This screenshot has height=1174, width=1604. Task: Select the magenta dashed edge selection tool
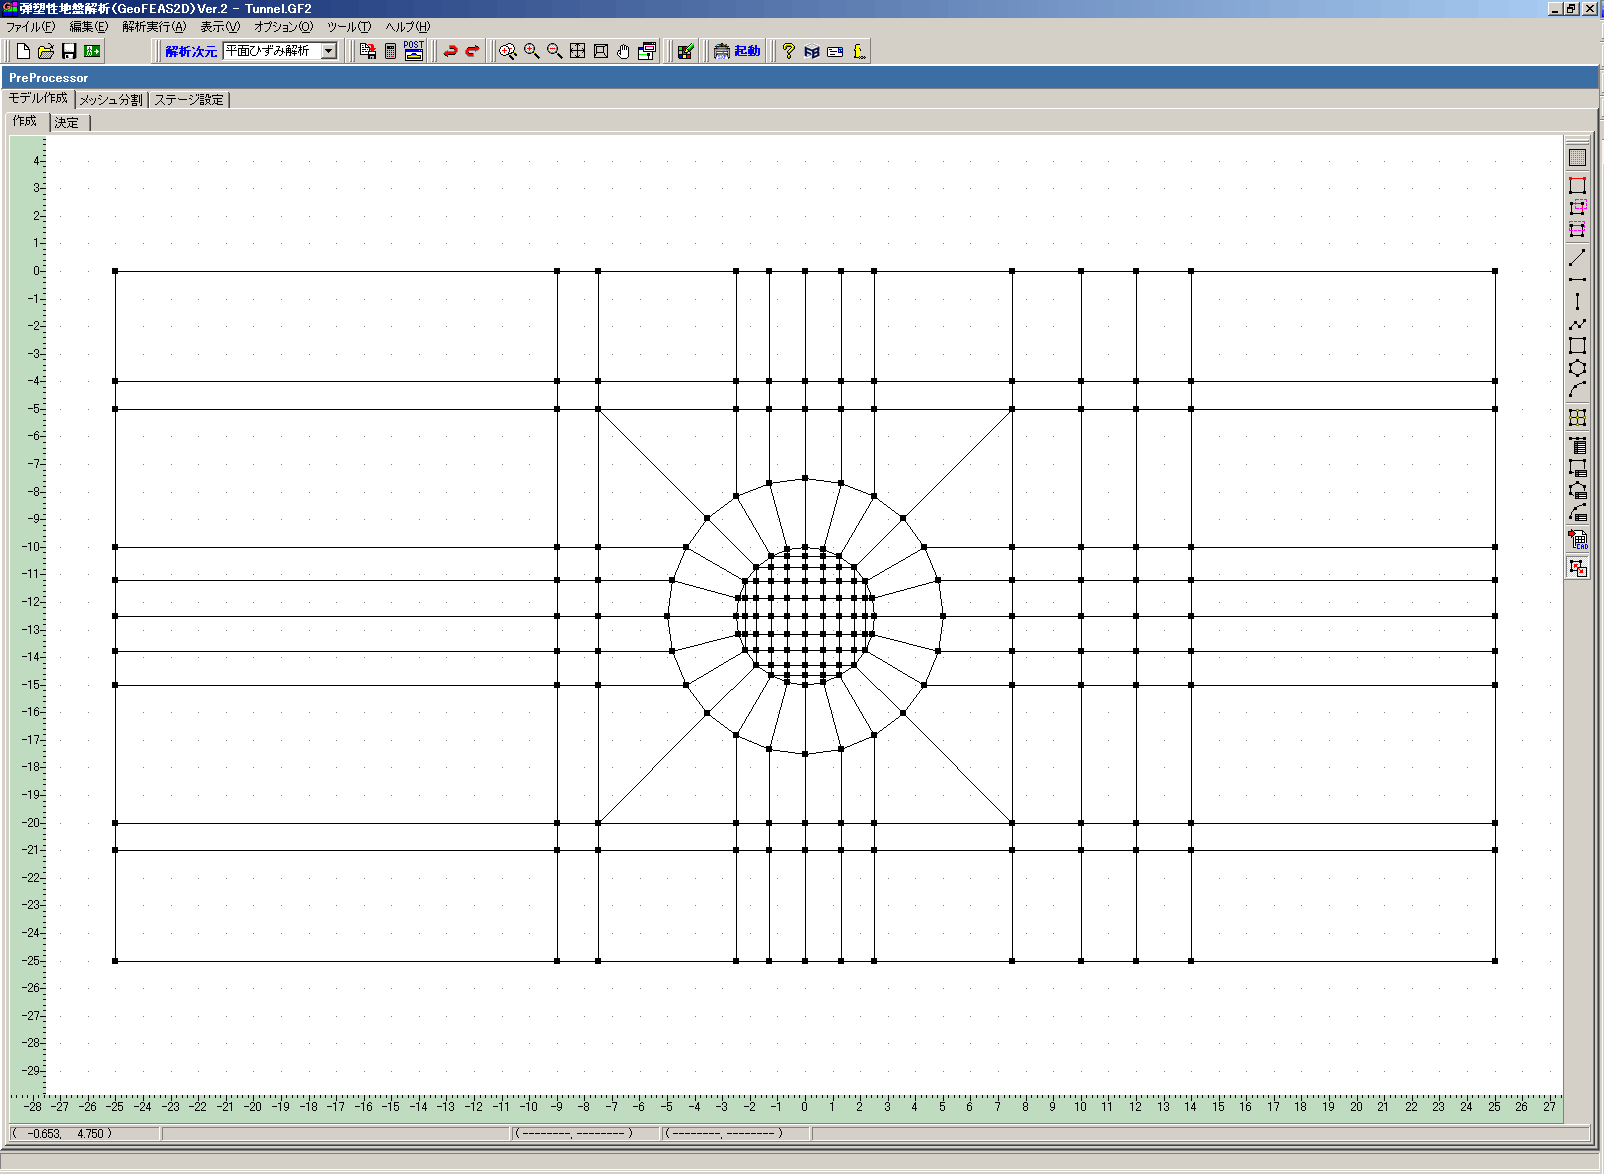1577,229
